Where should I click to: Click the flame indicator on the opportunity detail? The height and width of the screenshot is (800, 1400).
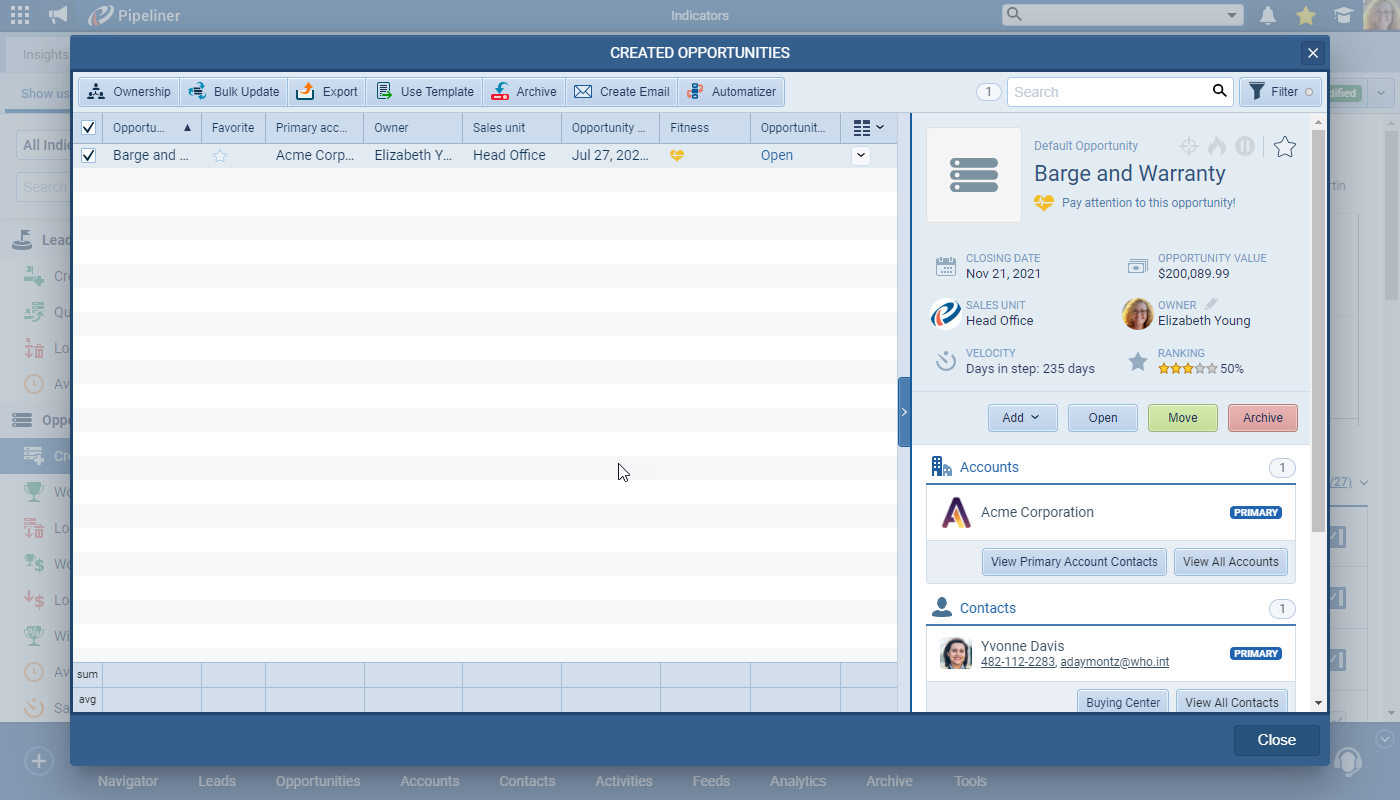pos(1216,146)
